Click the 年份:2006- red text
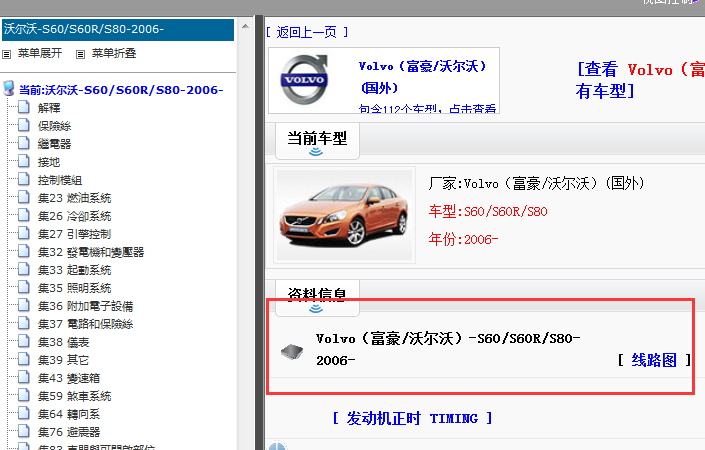 pyautogui.click(x=463, y=239)
